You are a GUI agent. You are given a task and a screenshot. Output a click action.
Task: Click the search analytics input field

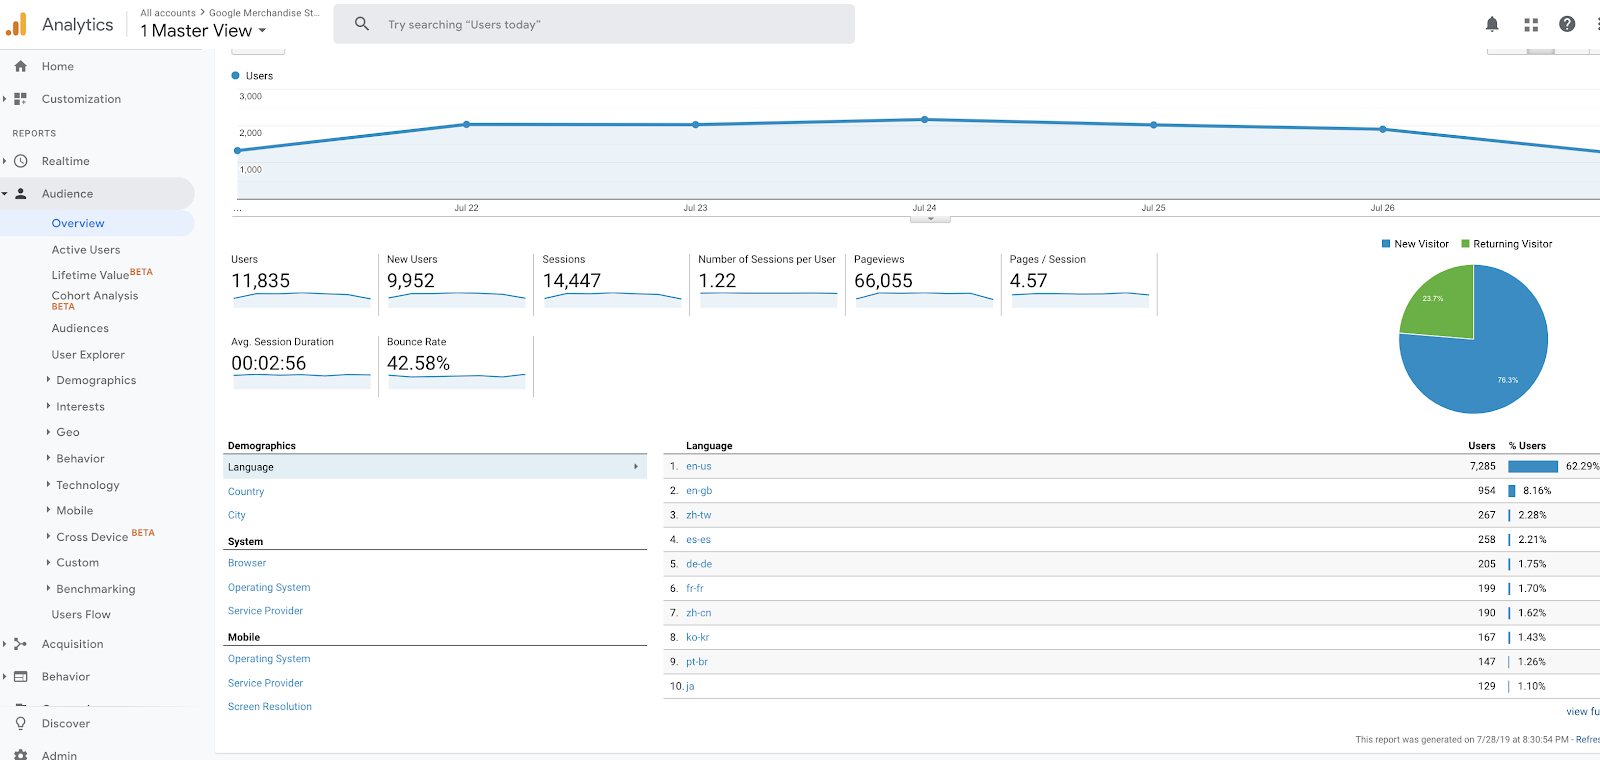click(x=594, y=24)
